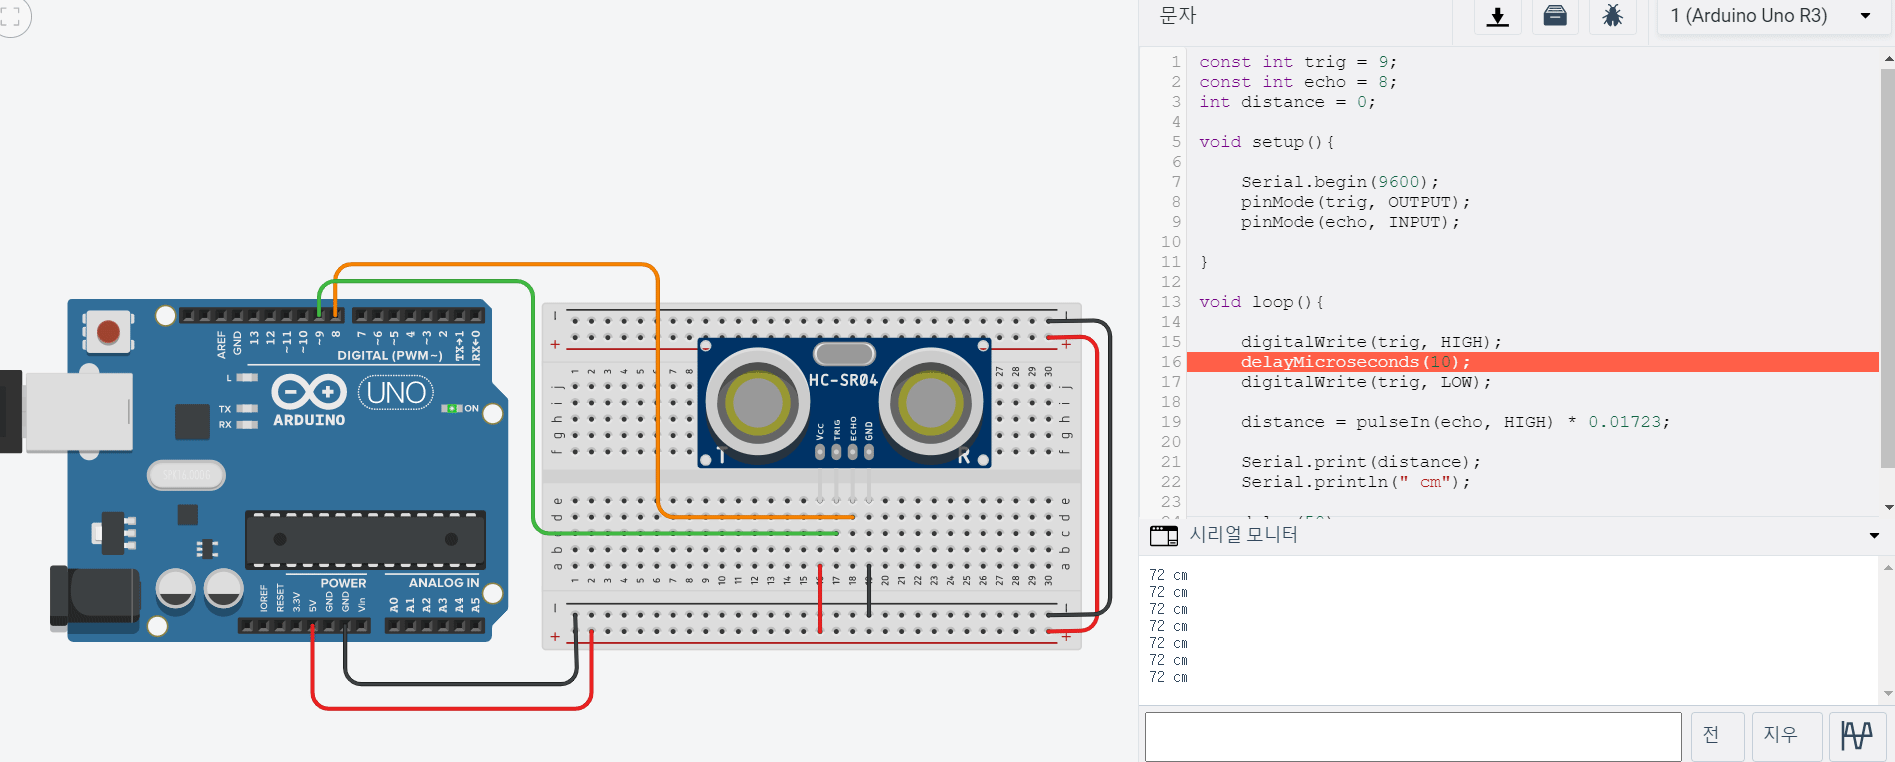This screenshot has height=762, width=1895.
Task: Click the 'digitalWrite(trig, HIGH);' line
Action: pos(1371,342)
